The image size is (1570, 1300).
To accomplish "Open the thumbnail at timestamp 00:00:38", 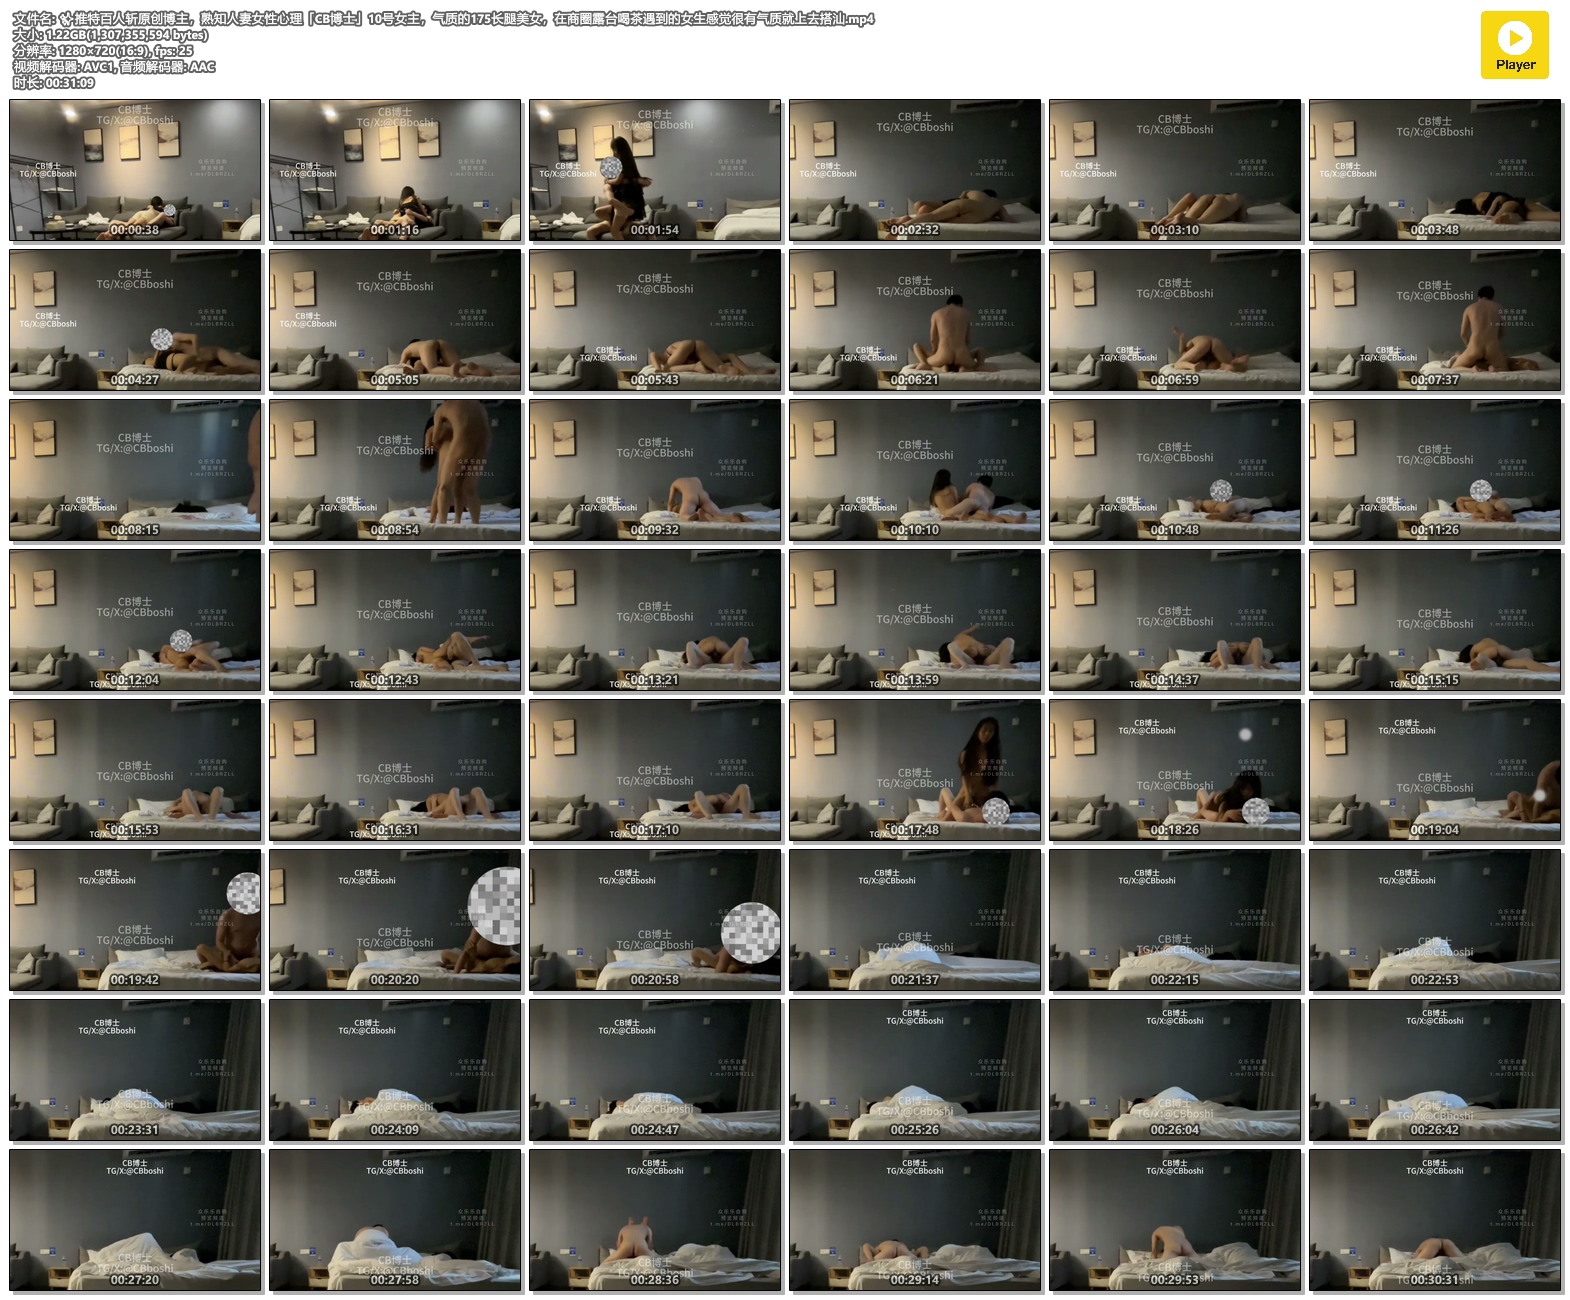I will coord(135,170).
